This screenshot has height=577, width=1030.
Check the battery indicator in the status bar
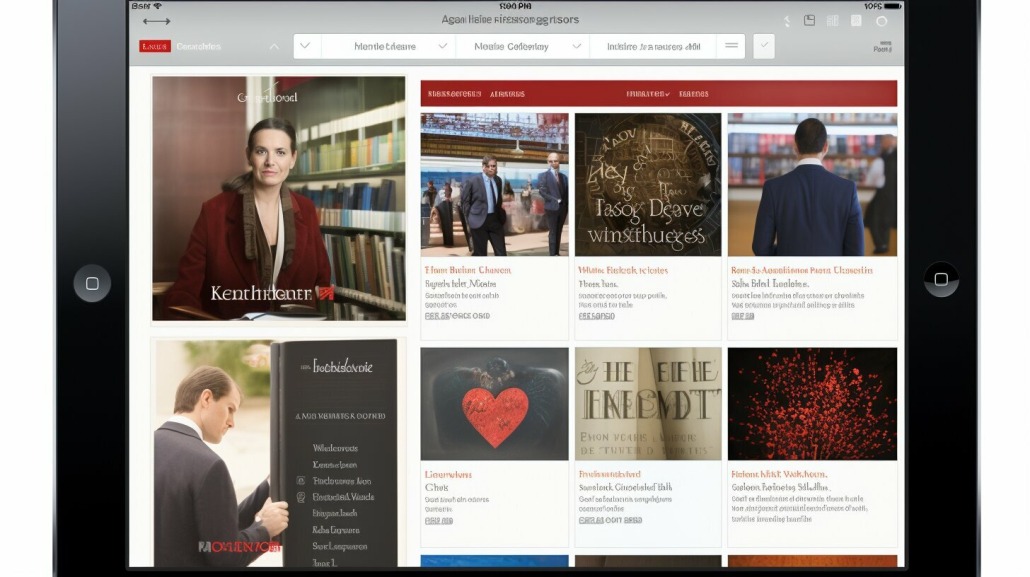pyautogui.click(x=892, y=6)
